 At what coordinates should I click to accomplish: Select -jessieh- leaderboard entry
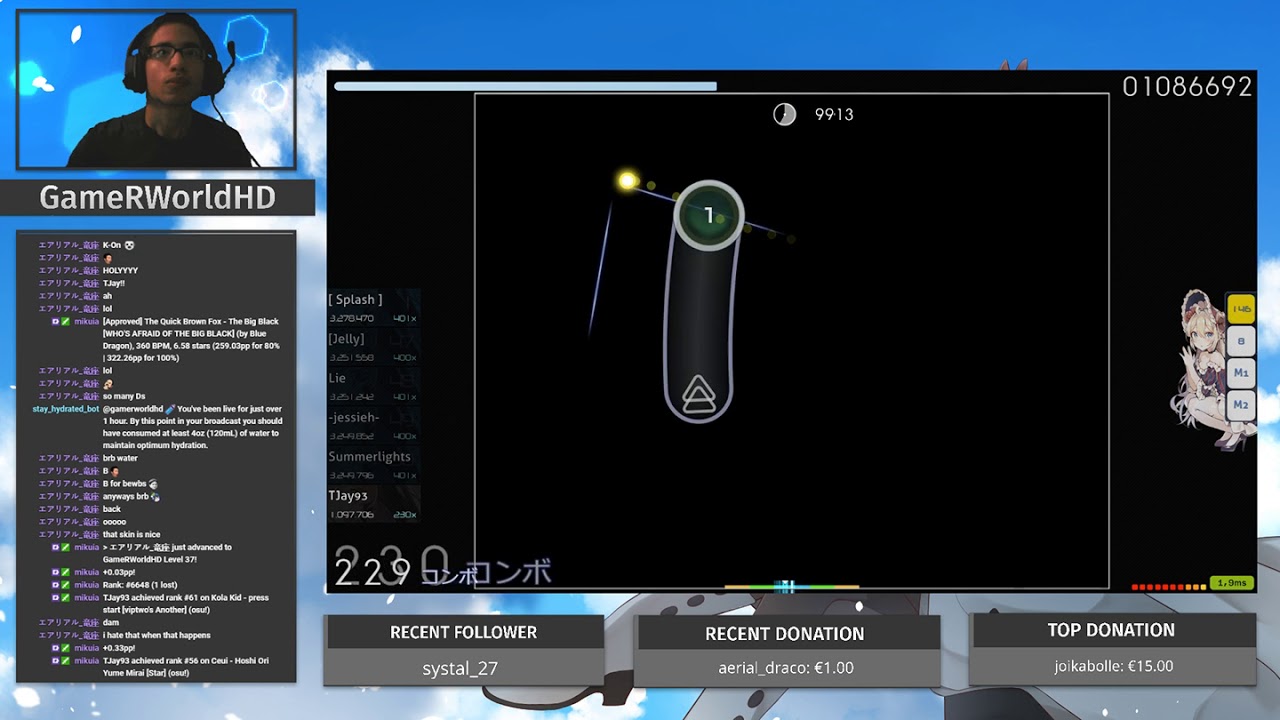(x=373, y=425)
